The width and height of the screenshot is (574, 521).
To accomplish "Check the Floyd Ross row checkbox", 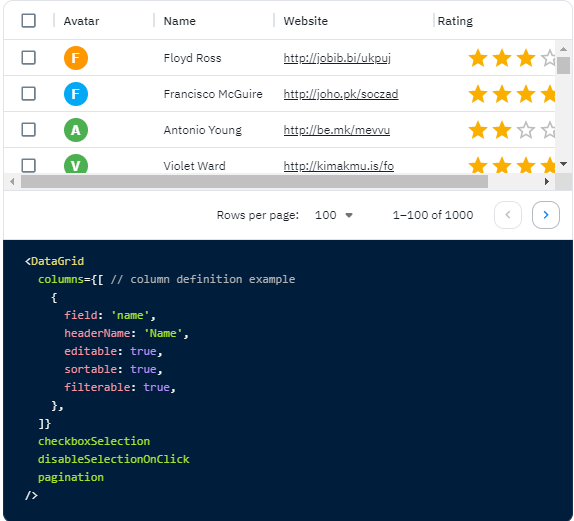I will (x=29, y=57).
